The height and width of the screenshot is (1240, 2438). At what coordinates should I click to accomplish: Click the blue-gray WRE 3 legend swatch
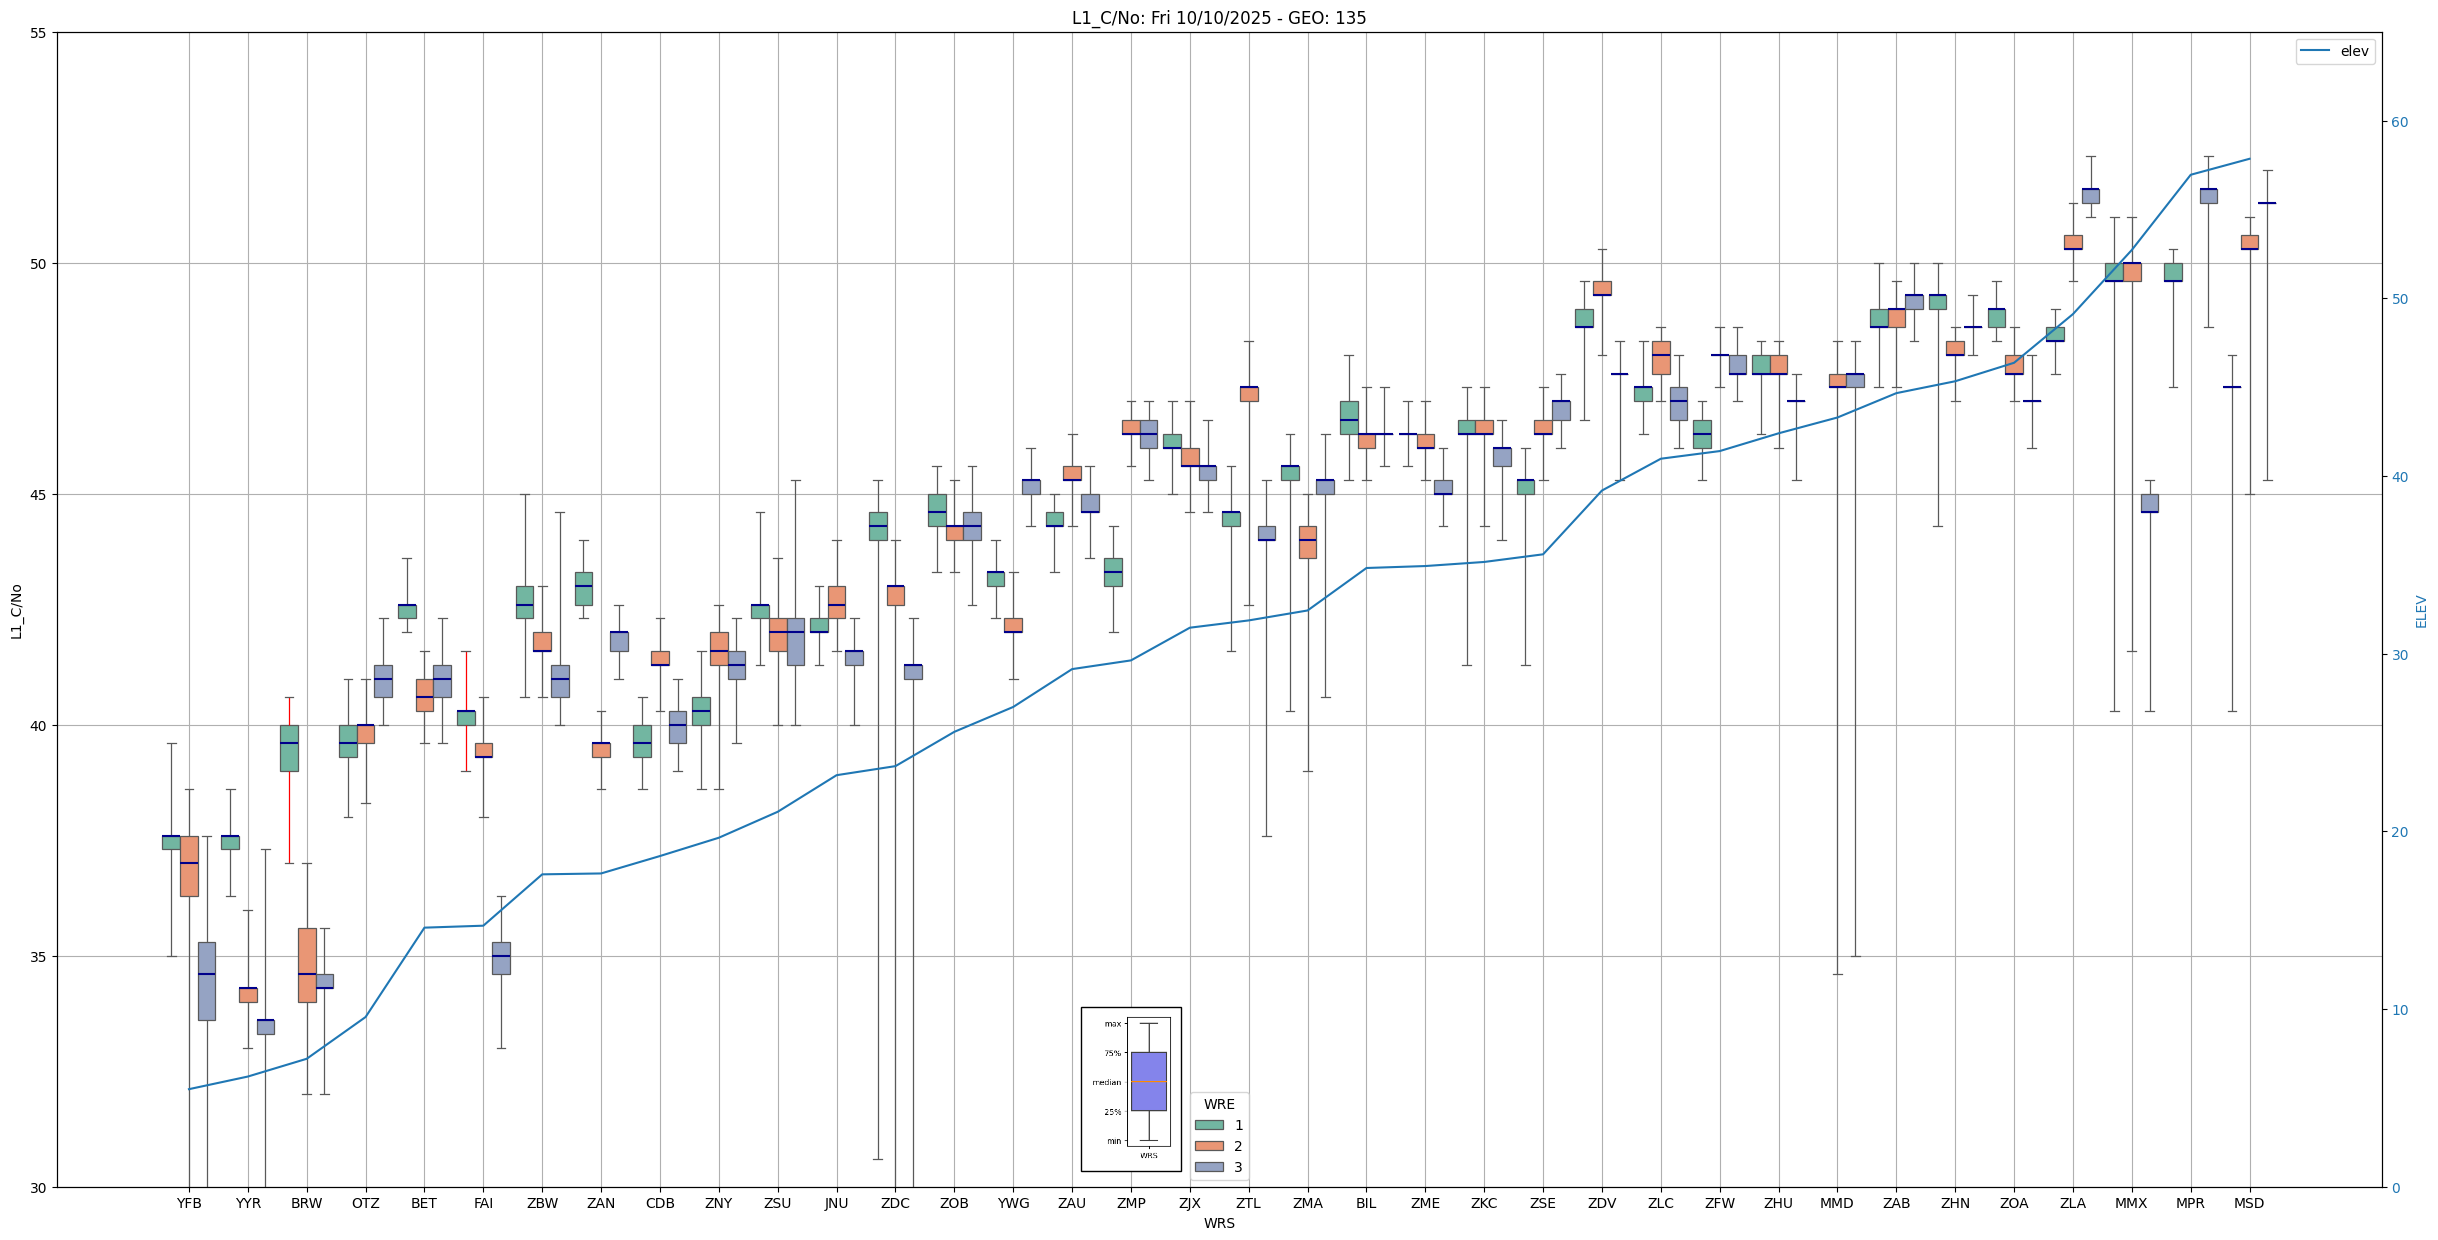tap(1209, 1167)
